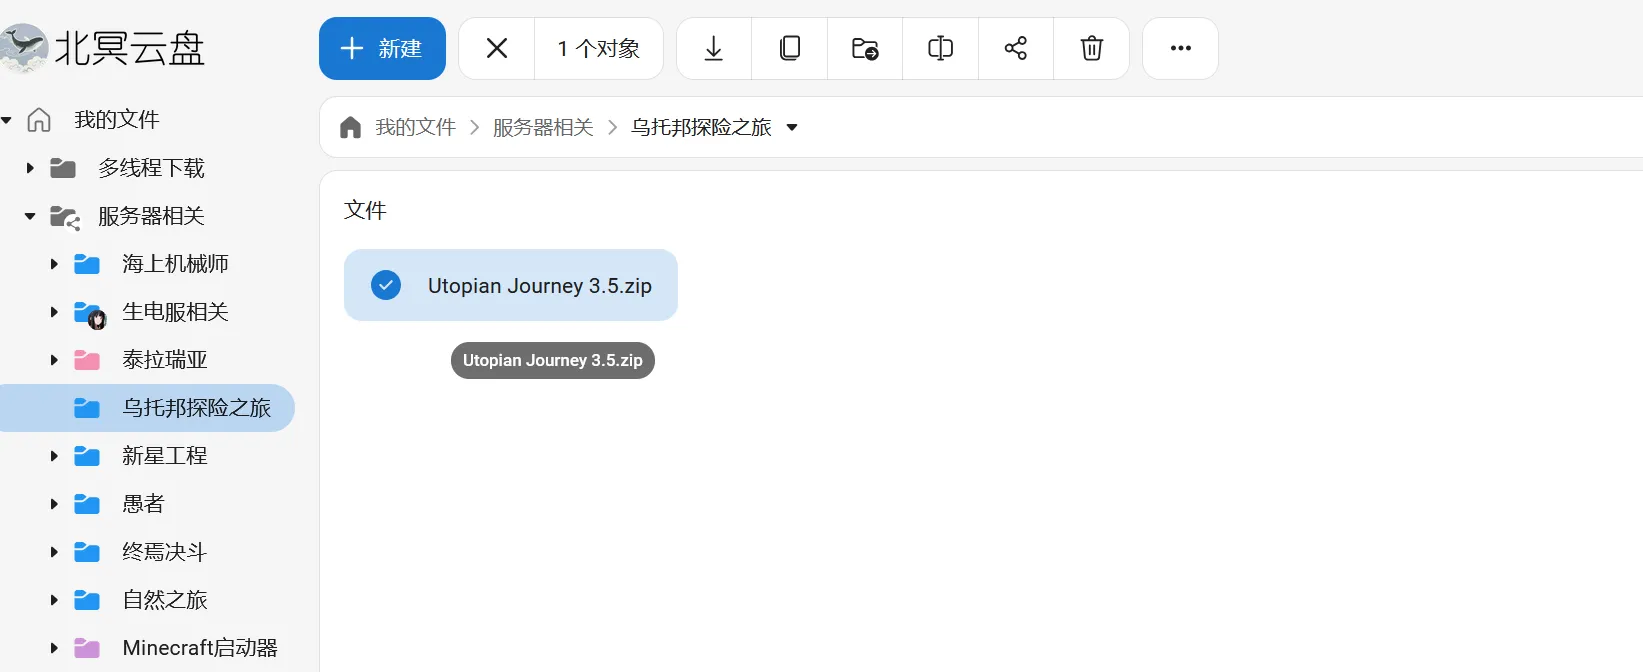1643x672 pixels.
Task: Click the 1 个对象 selection count
Action: pyautogui.click(x=598, y=48)
